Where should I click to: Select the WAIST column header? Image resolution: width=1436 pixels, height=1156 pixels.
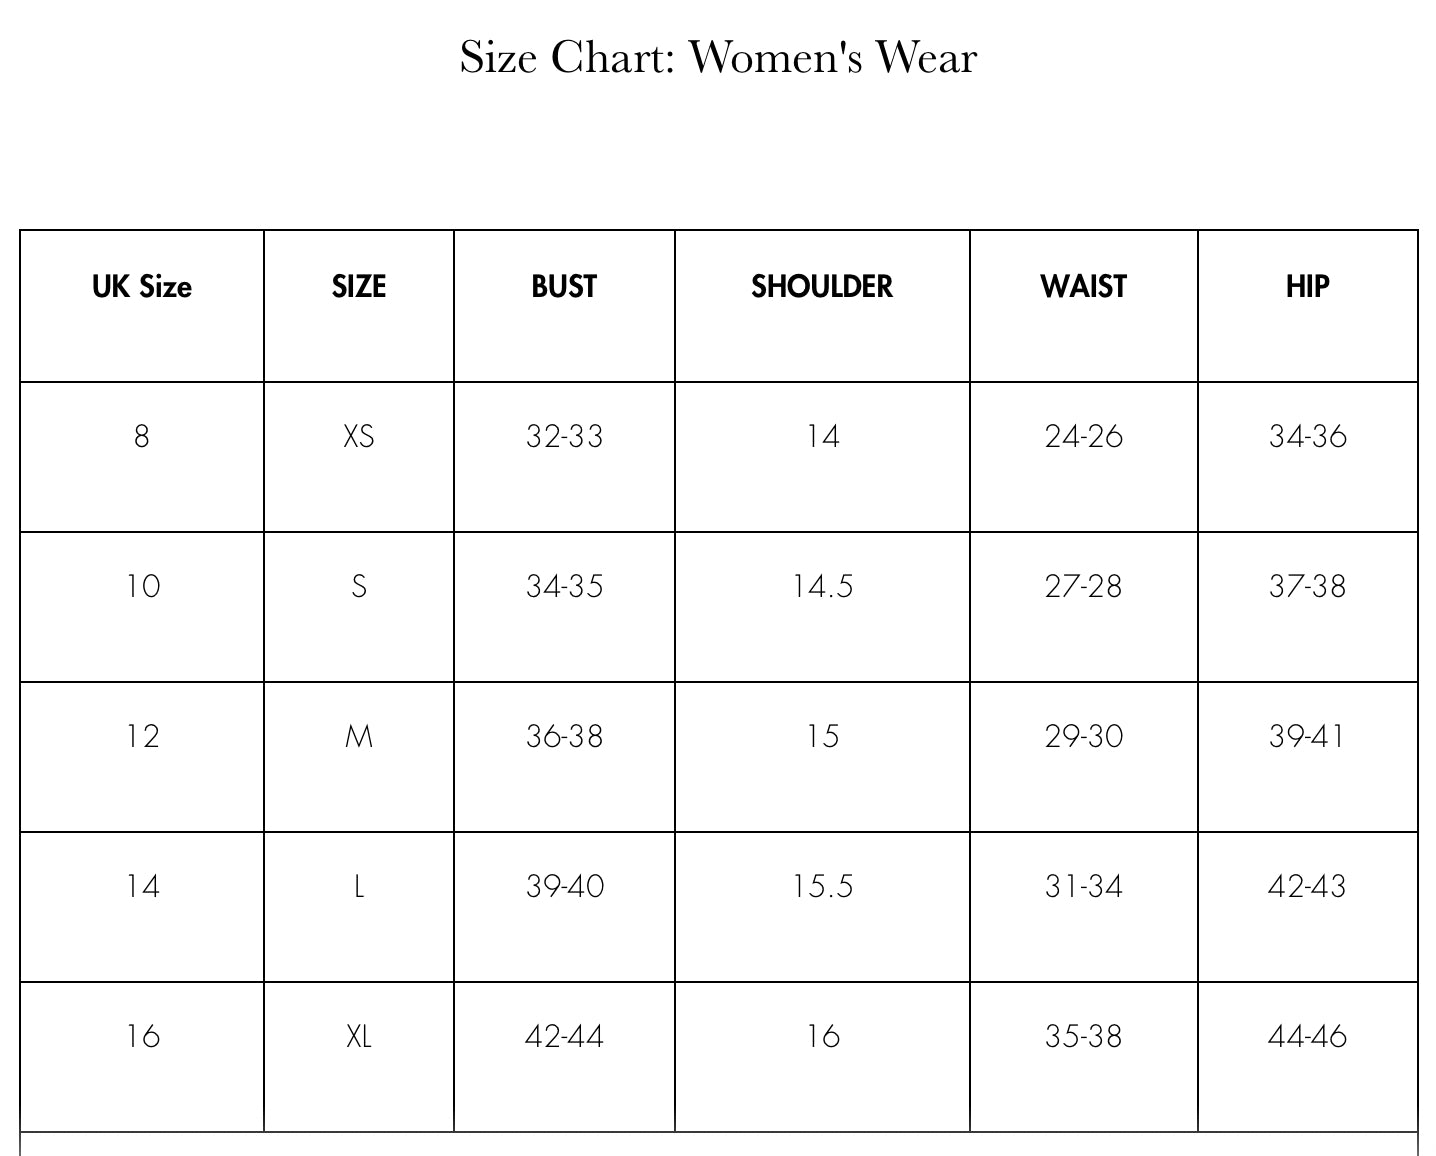click(x=1083, y=287)
